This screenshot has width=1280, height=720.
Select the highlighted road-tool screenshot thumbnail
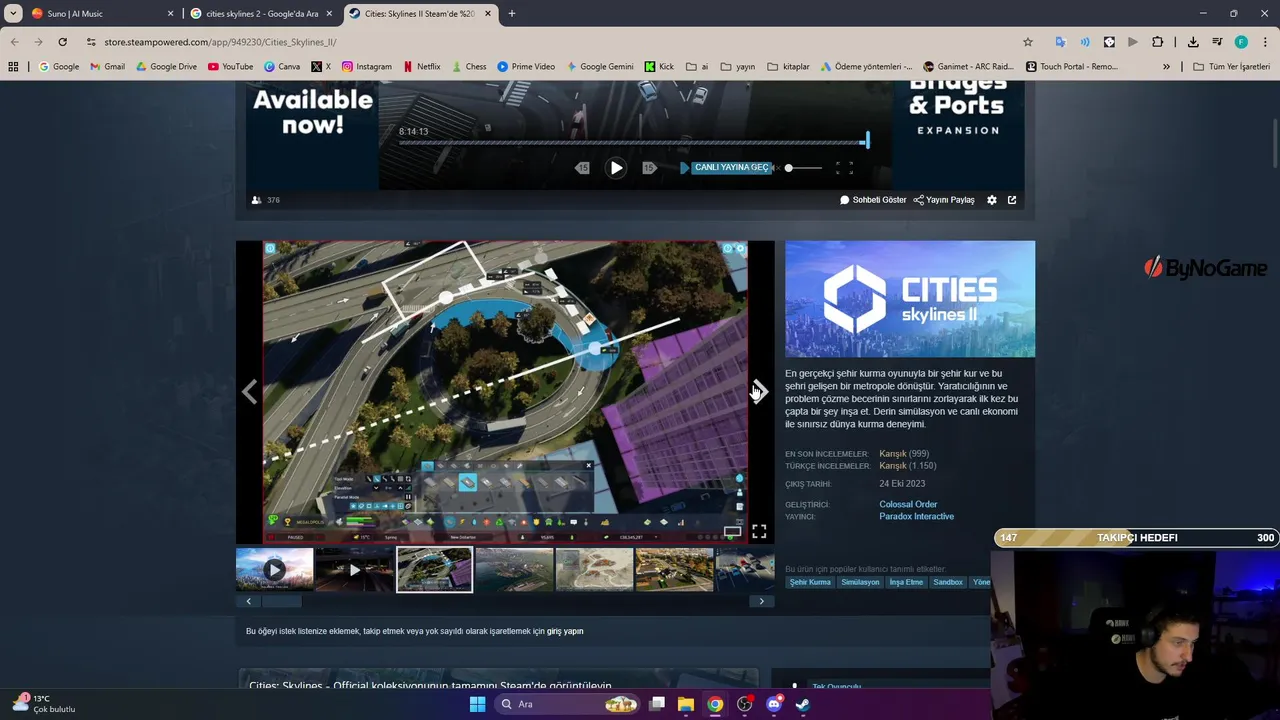(x=434, y=570)
